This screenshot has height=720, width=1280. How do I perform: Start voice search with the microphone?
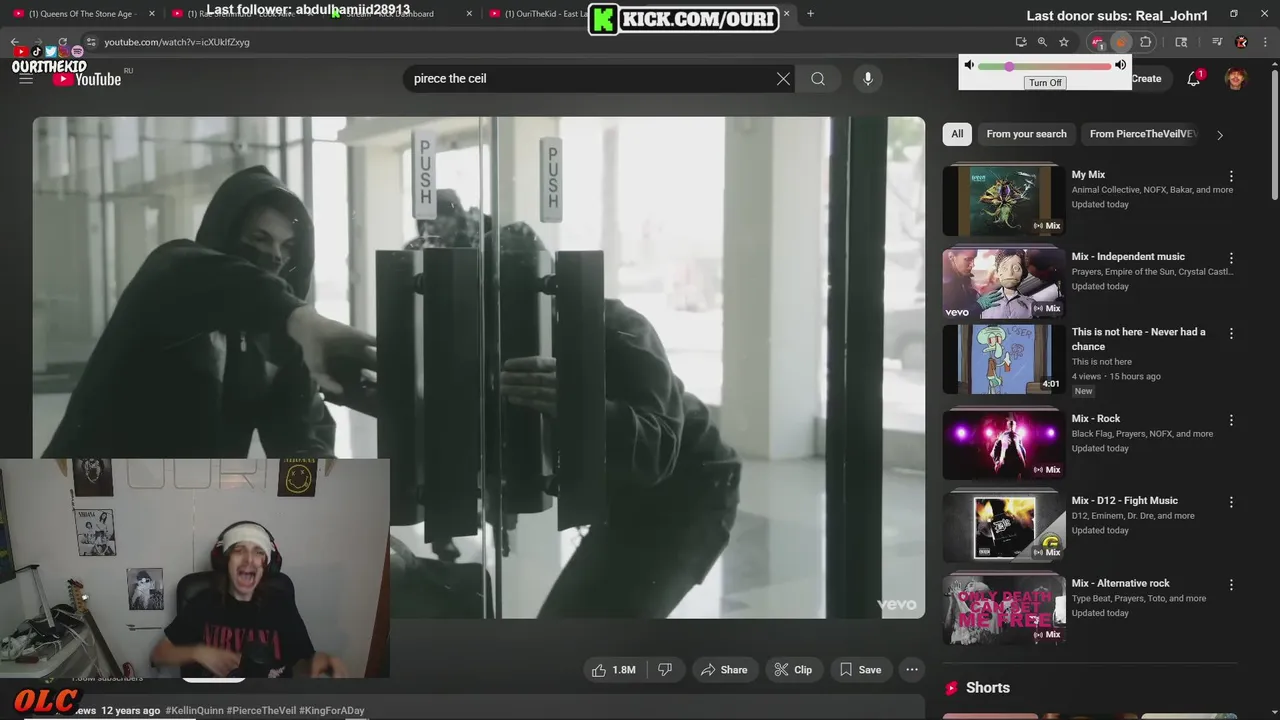click(868, 79)
